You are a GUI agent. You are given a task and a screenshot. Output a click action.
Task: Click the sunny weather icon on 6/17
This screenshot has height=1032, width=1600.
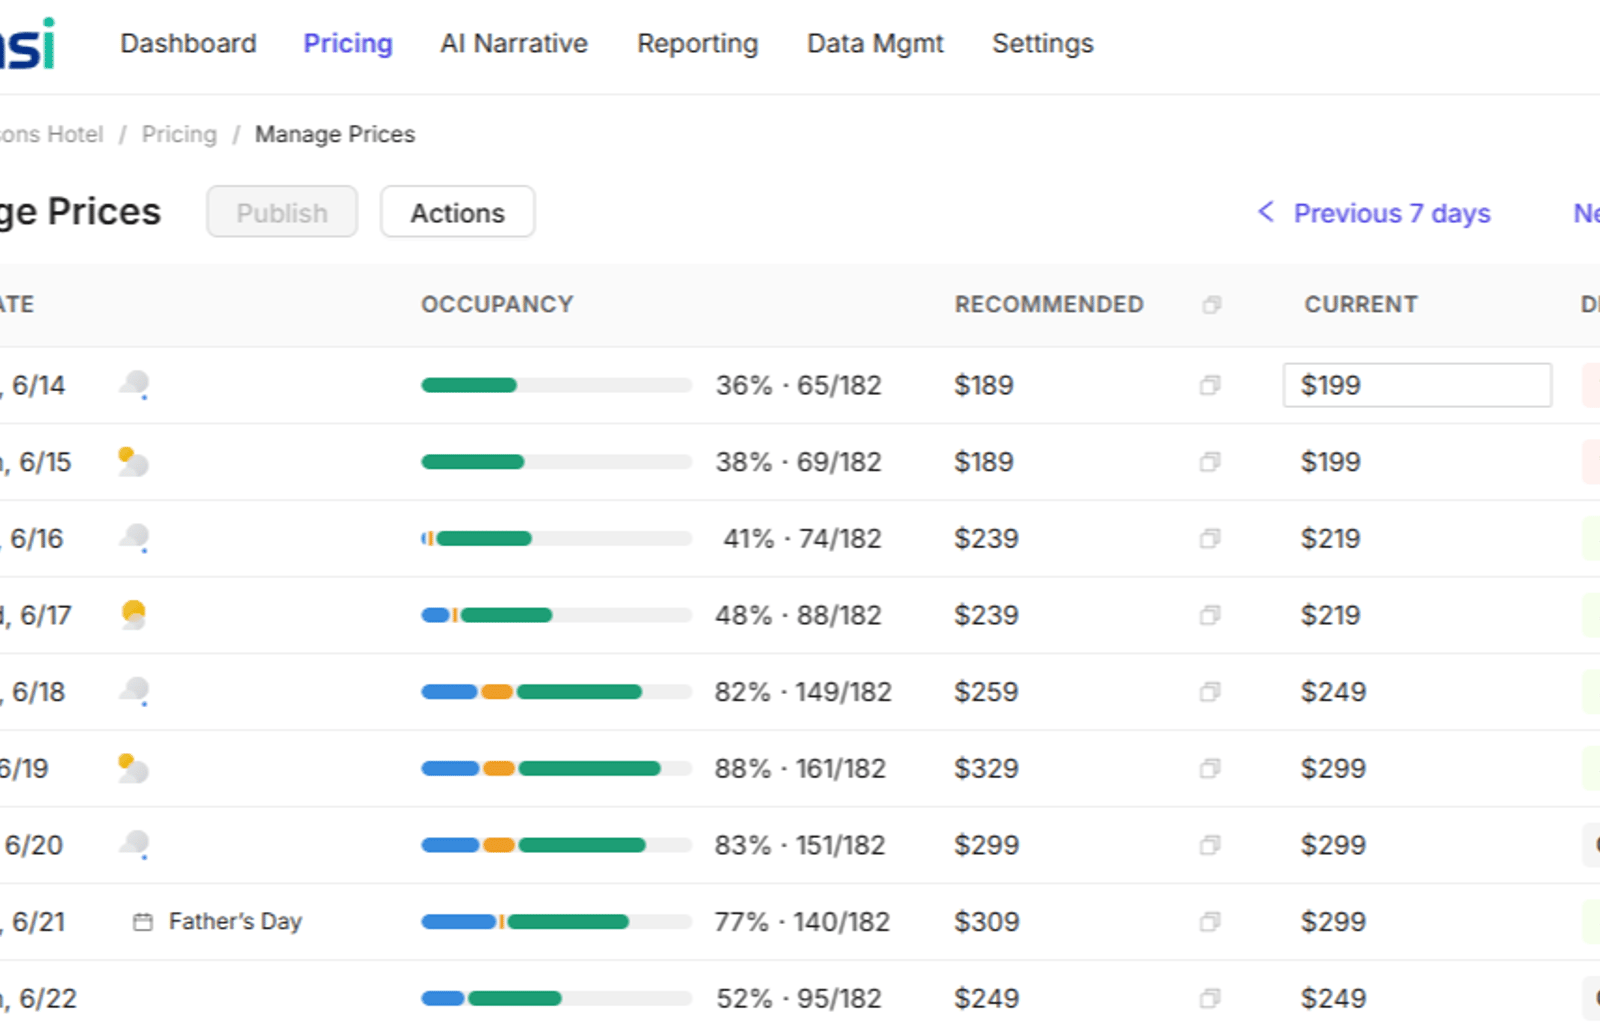pyautogui.click(x=133, y=614)
